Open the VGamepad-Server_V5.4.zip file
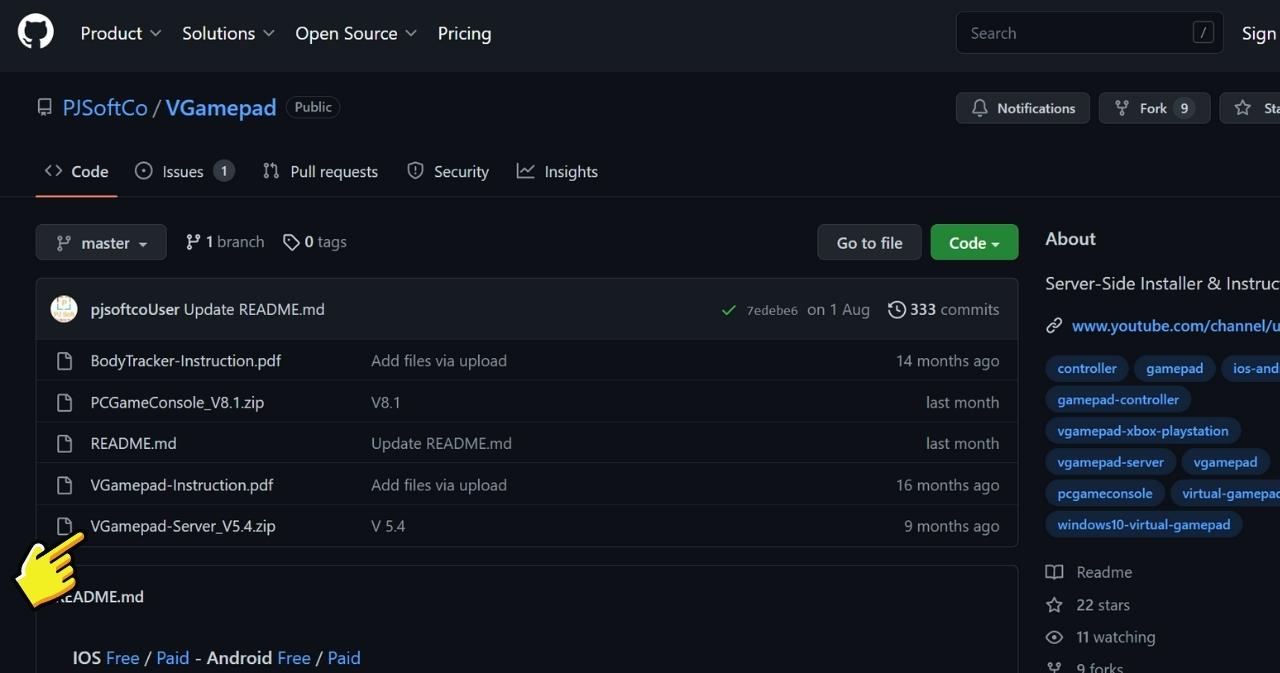 tap(183, 526)
